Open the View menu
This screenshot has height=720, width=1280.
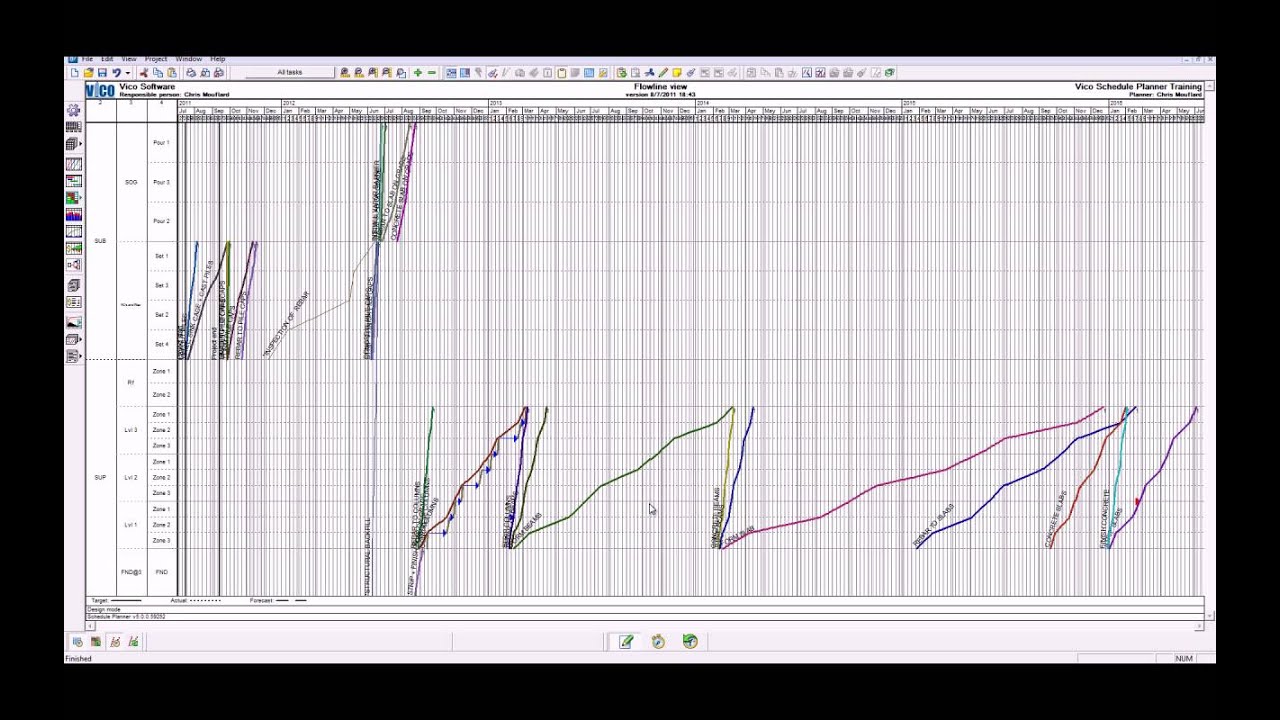click(x=129, y=59)
